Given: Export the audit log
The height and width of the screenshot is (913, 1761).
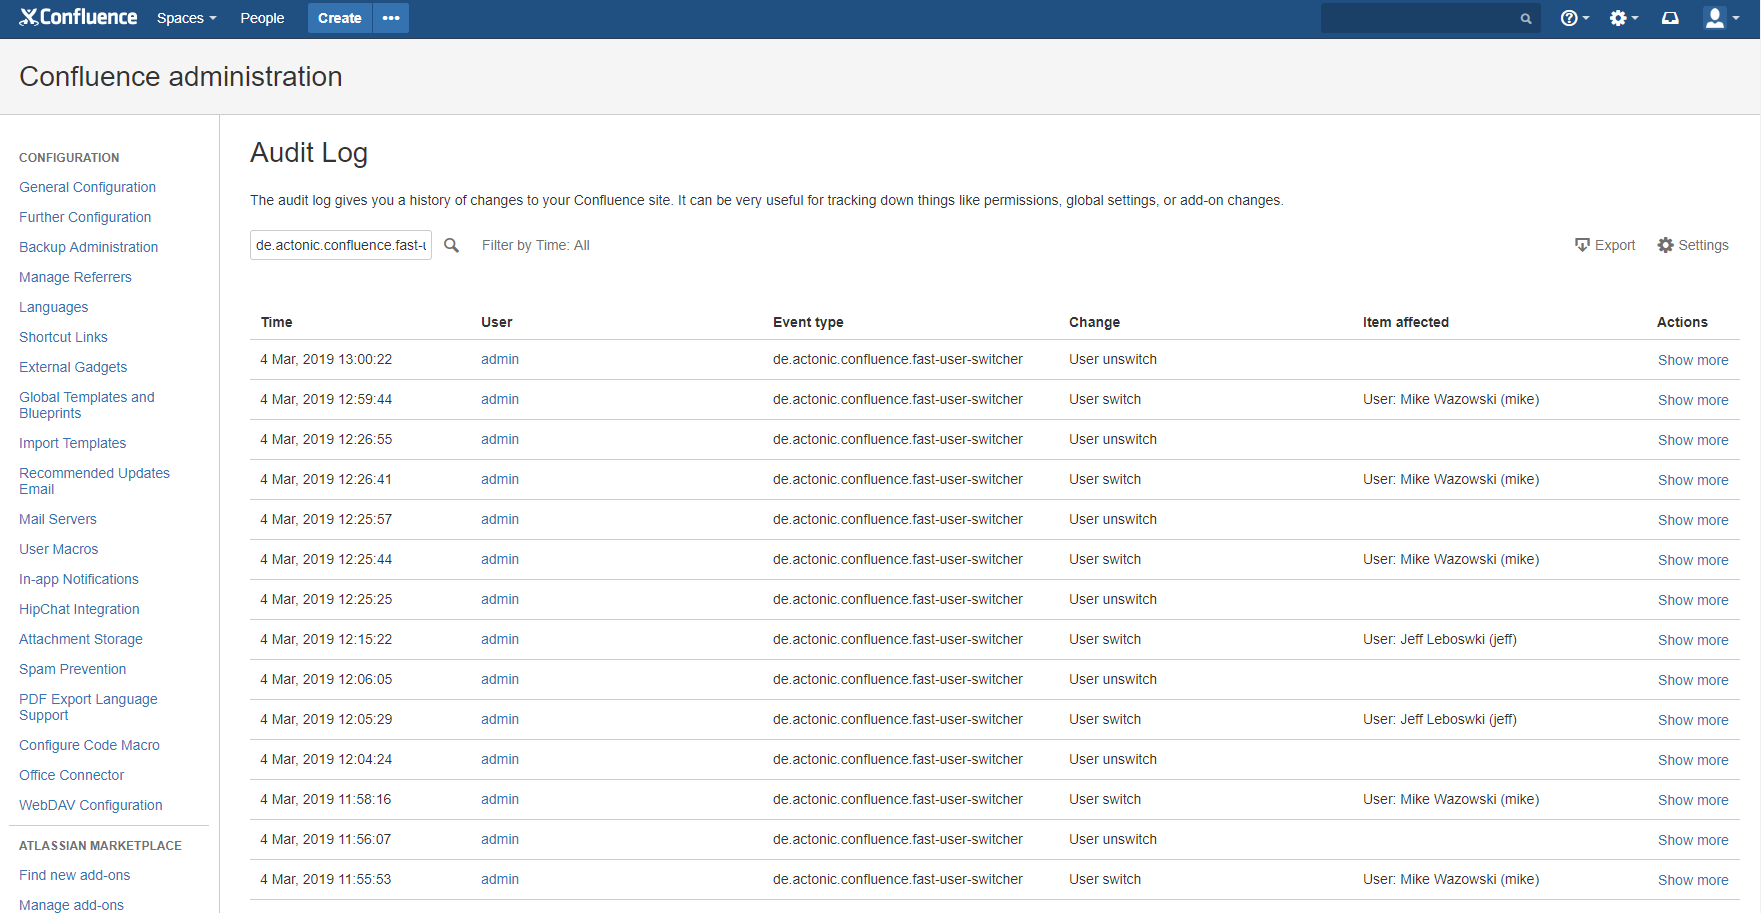Looking at the screenshot, I should [x=1605, y=245].
